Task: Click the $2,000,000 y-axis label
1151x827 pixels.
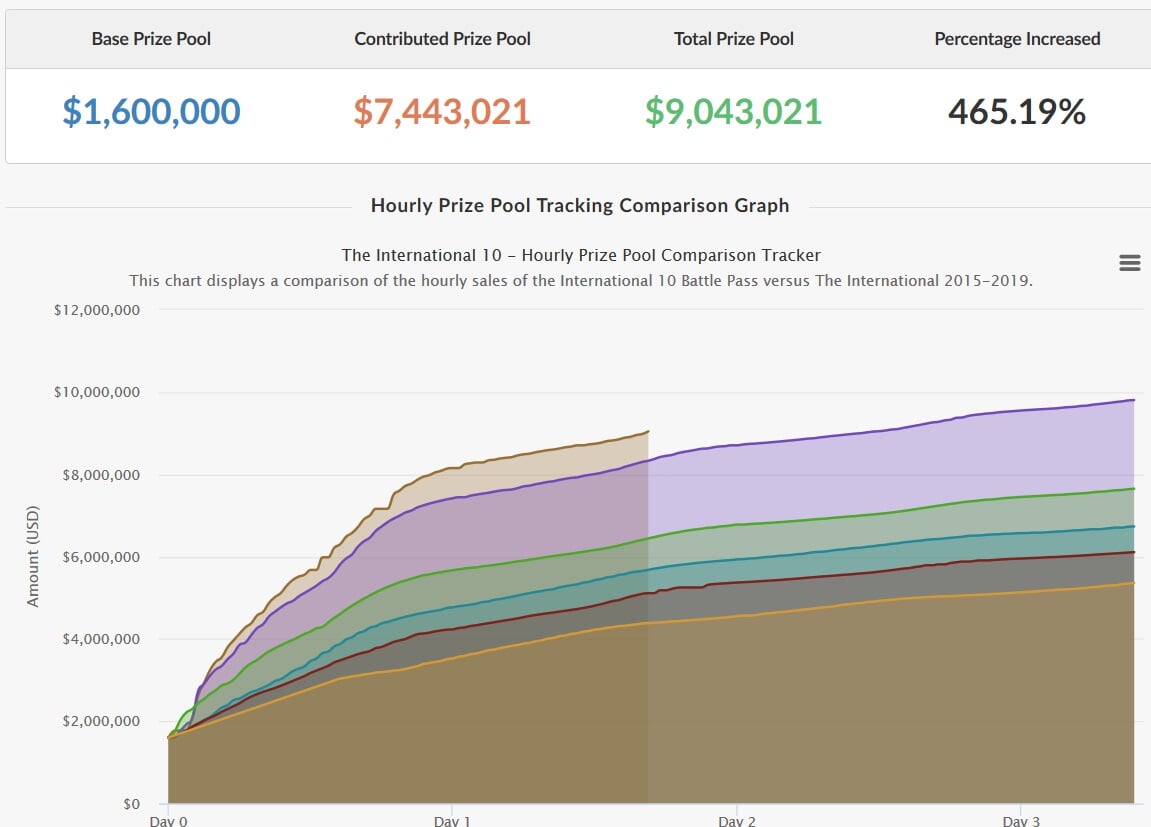Action: tap(101, 721)
